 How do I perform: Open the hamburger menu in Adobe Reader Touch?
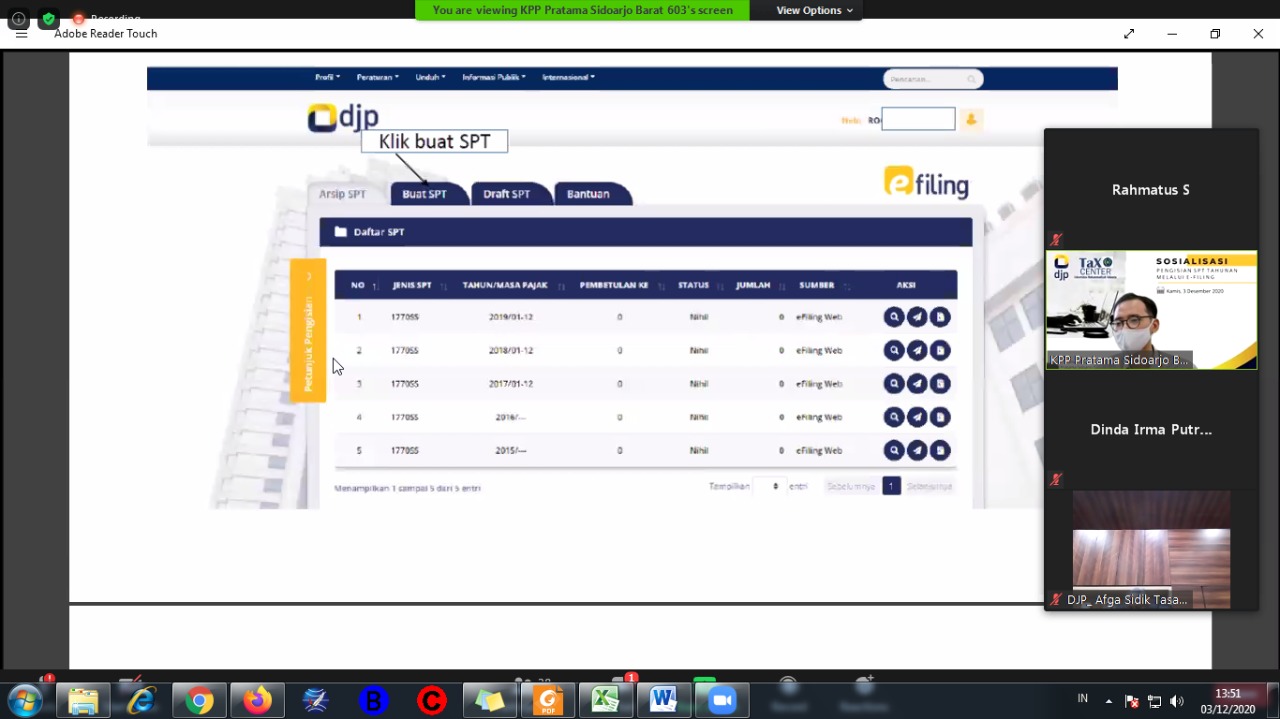(21, 34)
